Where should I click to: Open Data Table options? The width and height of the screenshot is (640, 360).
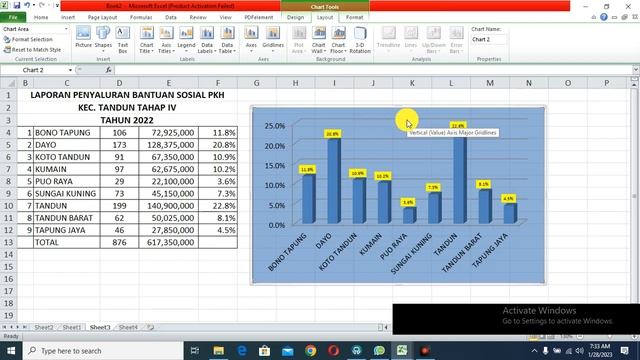point(227,40)
